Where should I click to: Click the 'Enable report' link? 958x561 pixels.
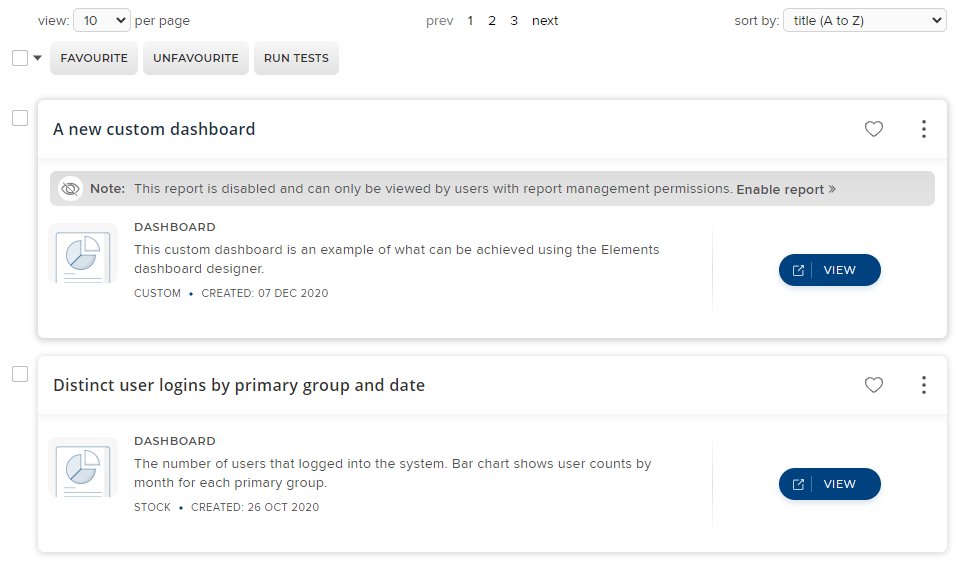coord(785,189)
